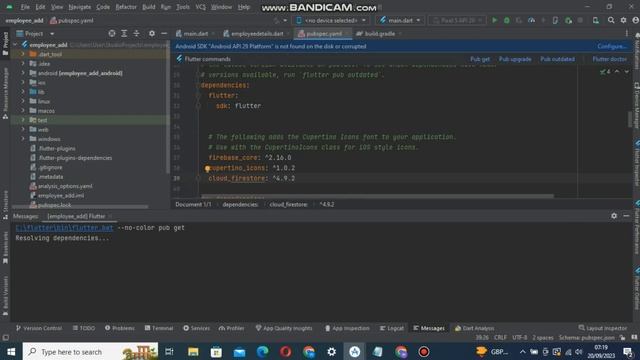Expand the test folder
Viewport: 640px width, 360px height.
click(23, 120)
